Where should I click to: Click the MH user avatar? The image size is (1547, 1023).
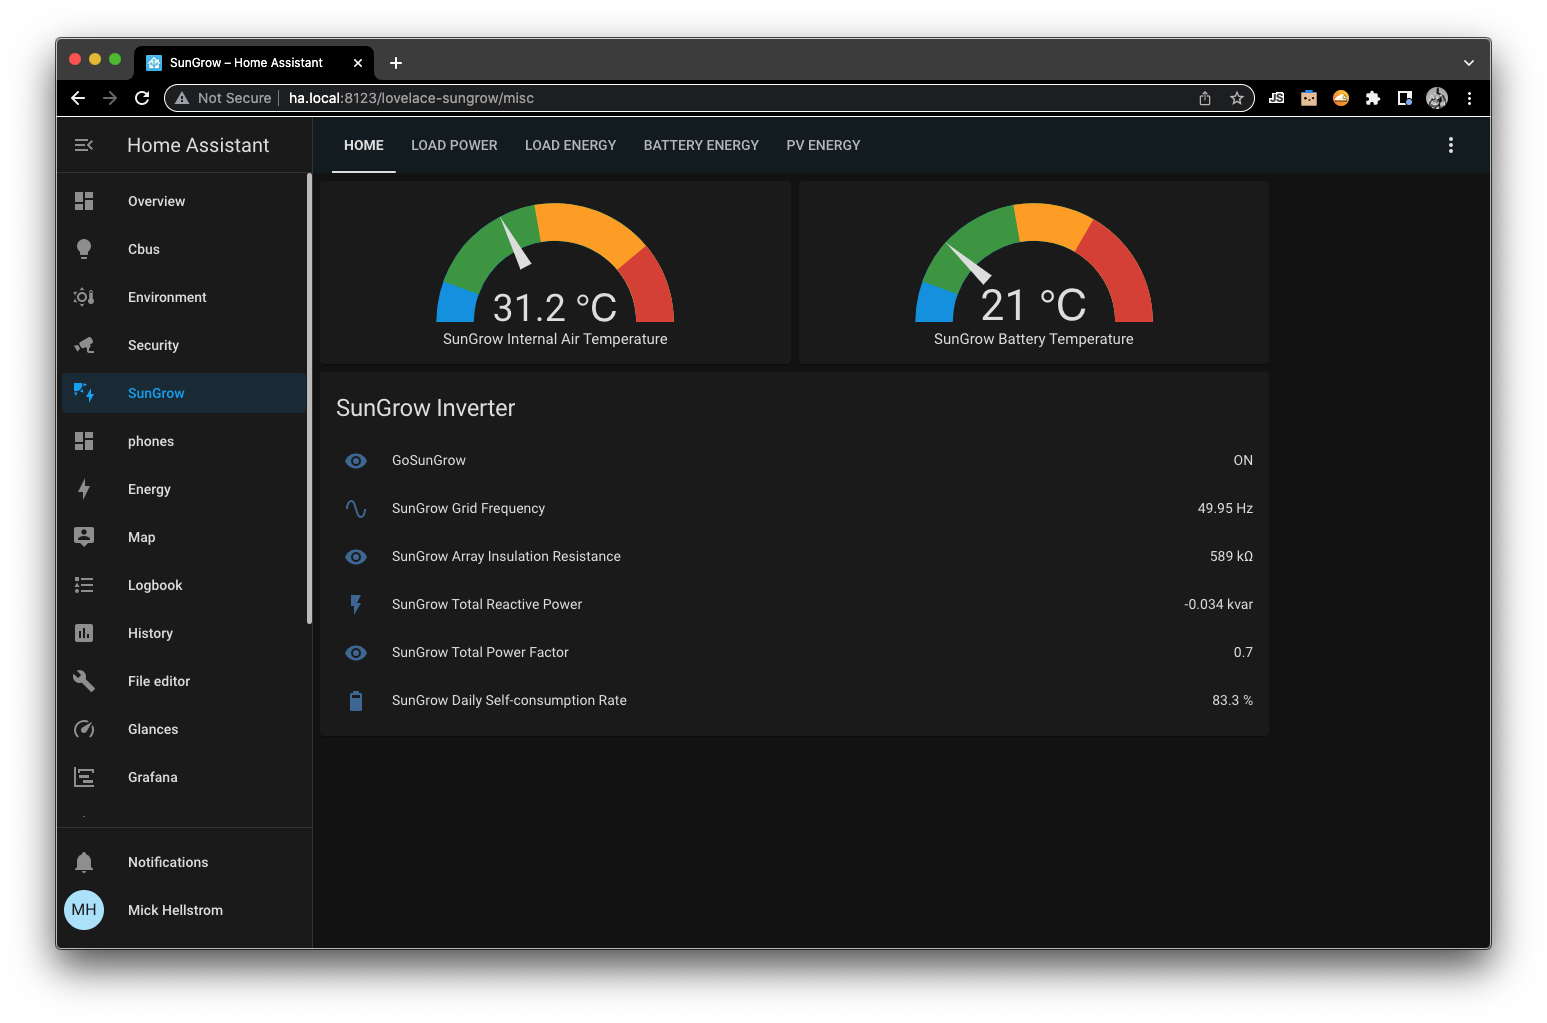point(84,910)
